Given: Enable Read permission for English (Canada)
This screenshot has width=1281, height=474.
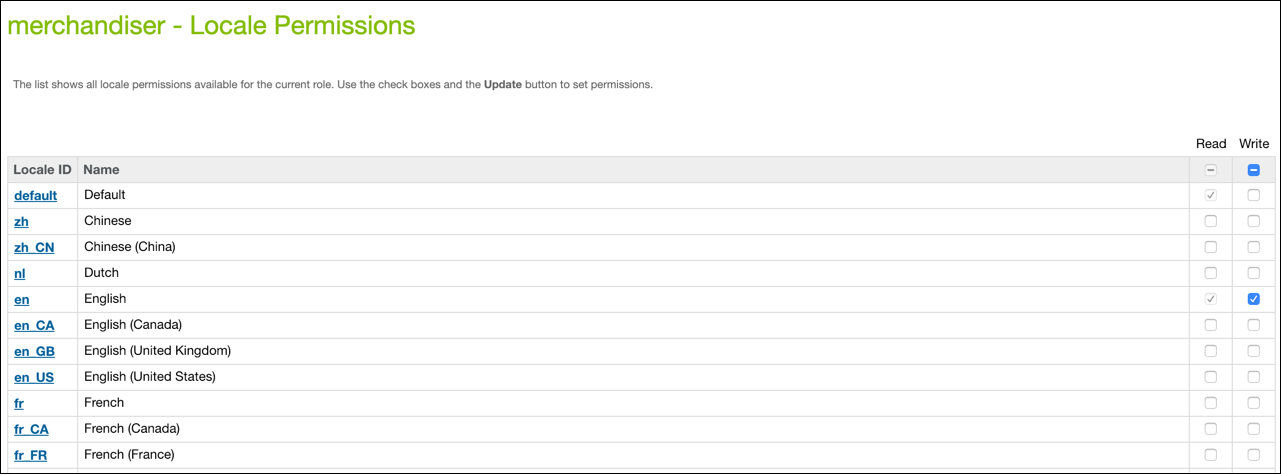Looking at the screenshot, I should pos(1211,325).
